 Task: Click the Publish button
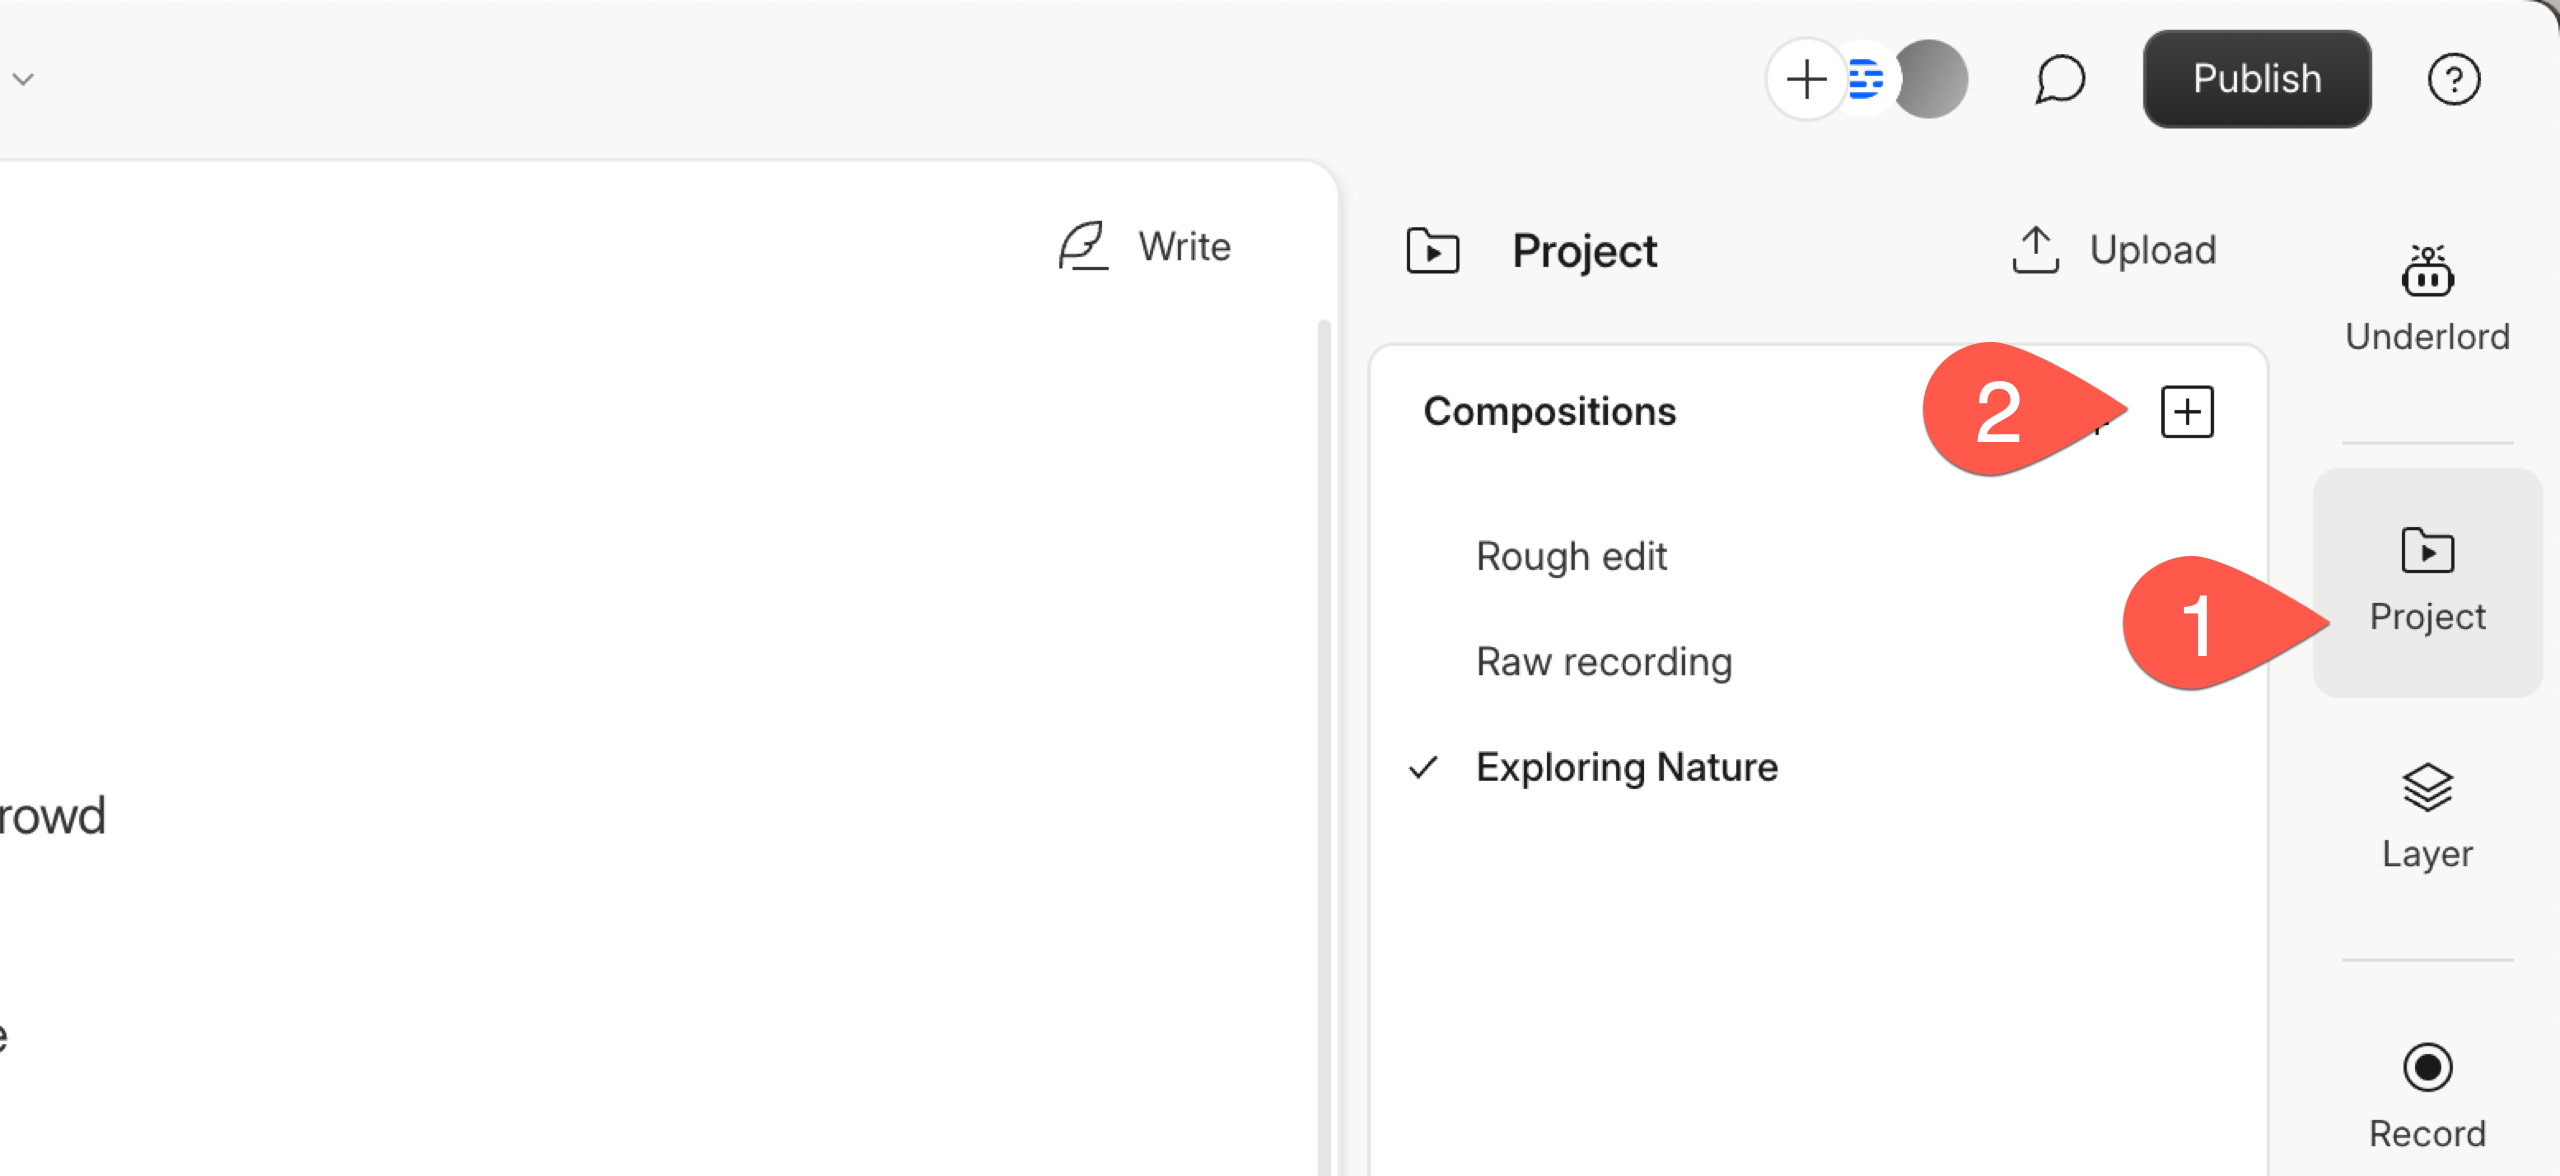coord(2256,79)
